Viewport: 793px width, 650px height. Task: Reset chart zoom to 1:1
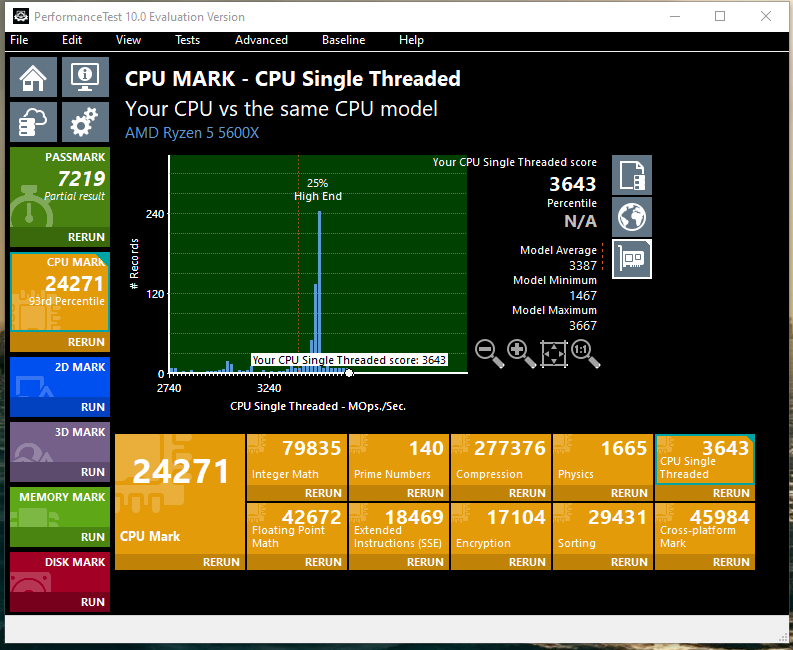click(586, 354)
